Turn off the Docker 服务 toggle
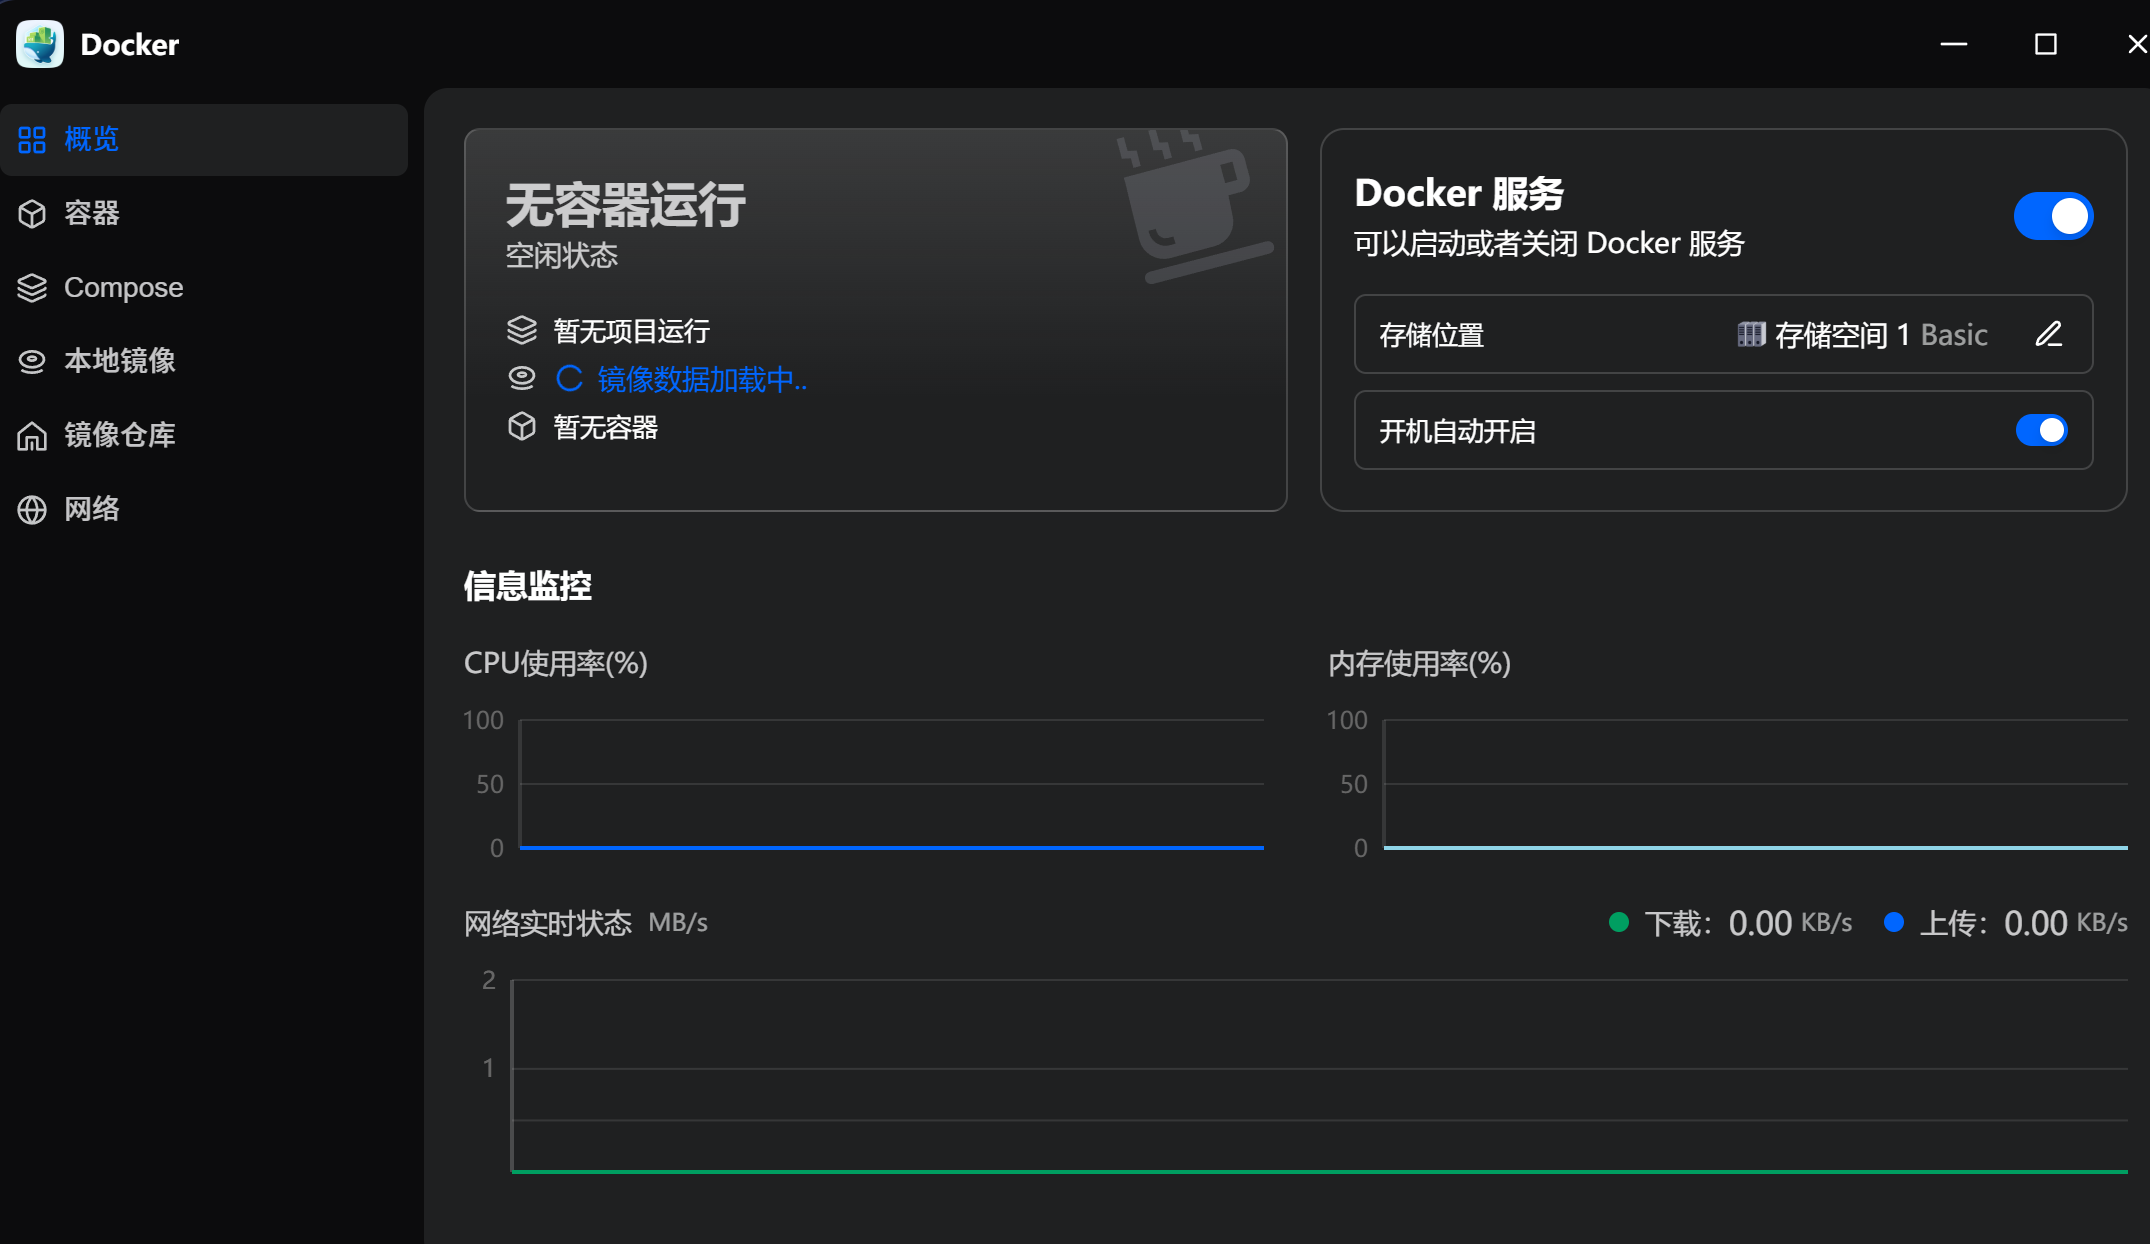 click(2052, 216)
